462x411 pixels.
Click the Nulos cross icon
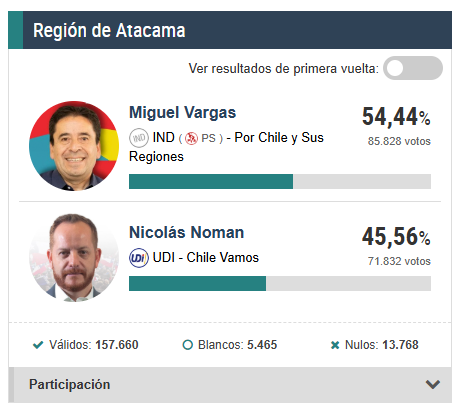coord(335,345)
